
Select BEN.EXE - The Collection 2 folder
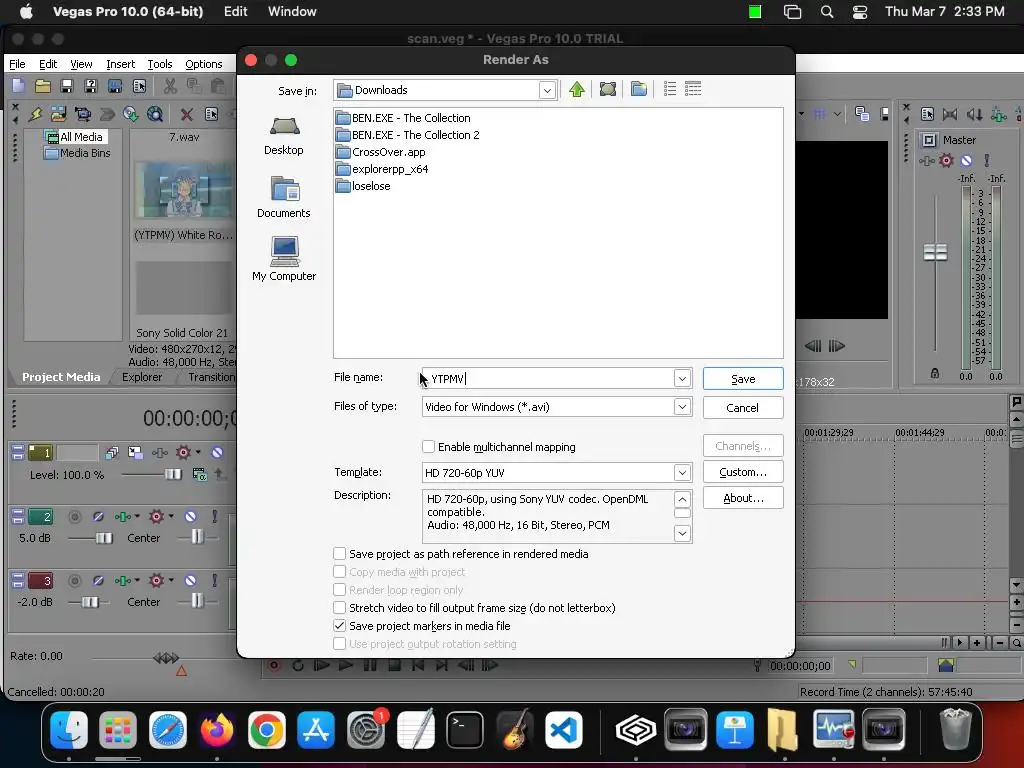(x=408, y=135)
